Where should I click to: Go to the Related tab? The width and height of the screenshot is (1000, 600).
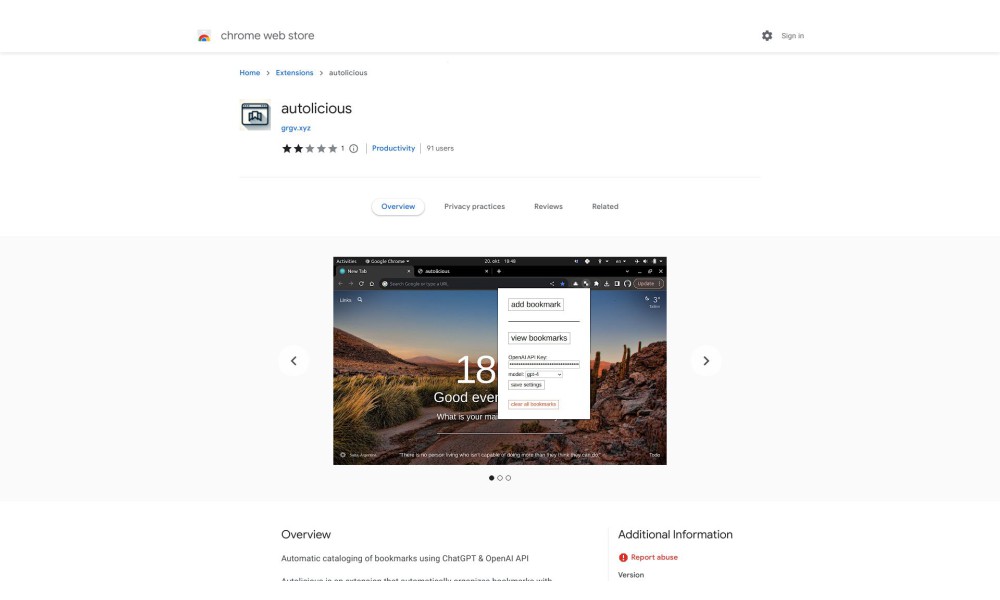coord(605,207)
